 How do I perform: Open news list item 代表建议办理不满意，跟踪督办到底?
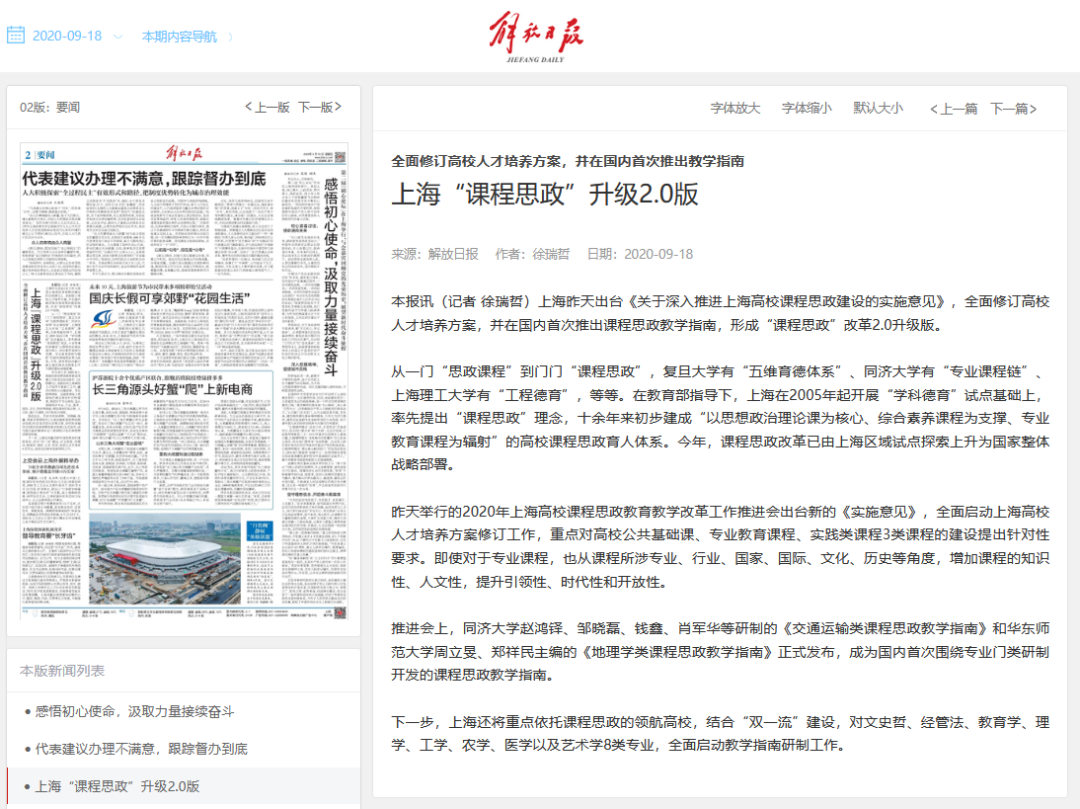tap(141, 748)
